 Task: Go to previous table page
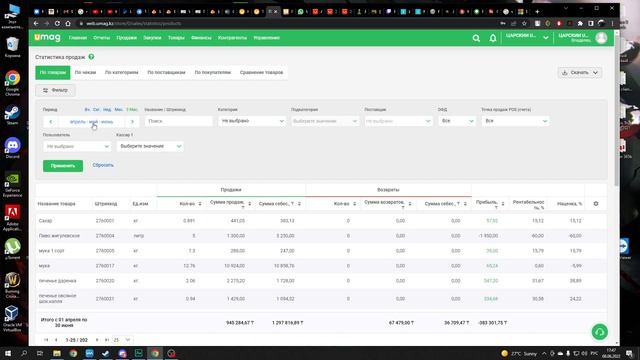pos(56,340)
